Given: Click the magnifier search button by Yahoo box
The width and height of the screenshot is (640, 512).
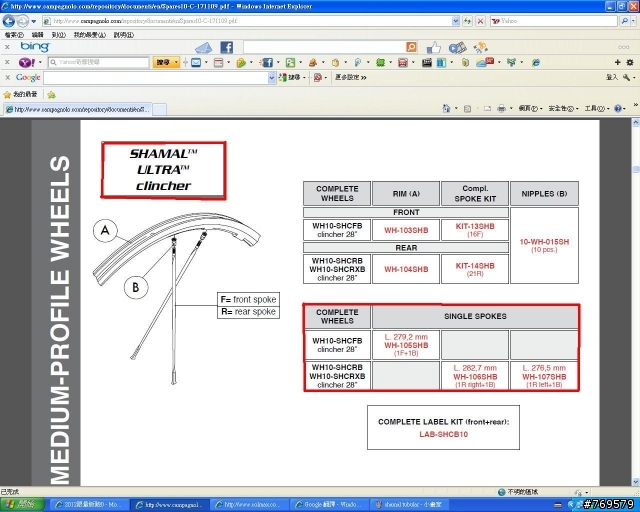Looking at the screenshot, I should [624, 21].
